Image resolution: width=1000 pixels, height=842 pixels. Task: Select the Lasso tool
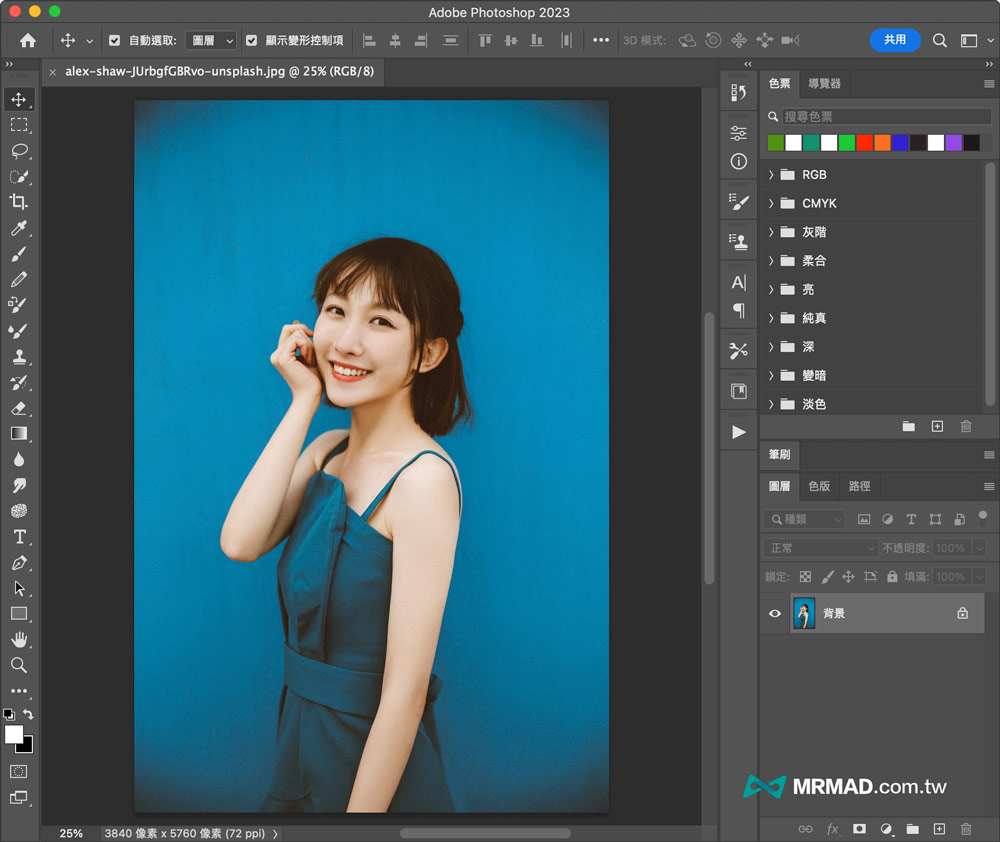(19, 151)
